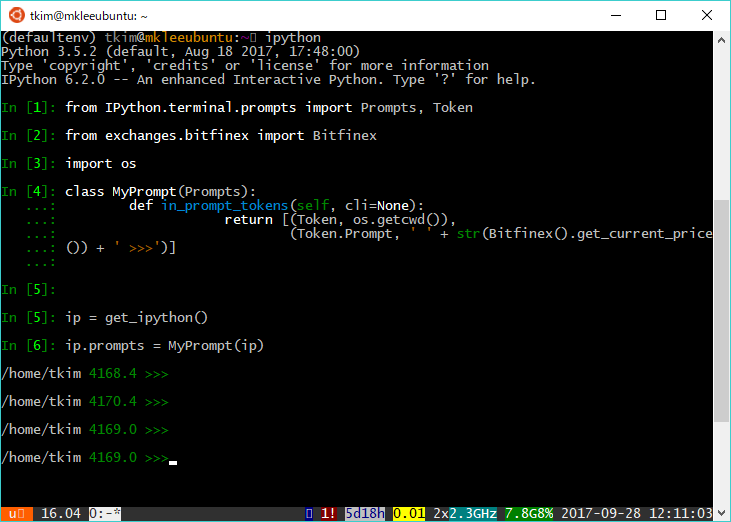Click the '5d18h' uptime entry
The image size is (731, 522).
365,514
